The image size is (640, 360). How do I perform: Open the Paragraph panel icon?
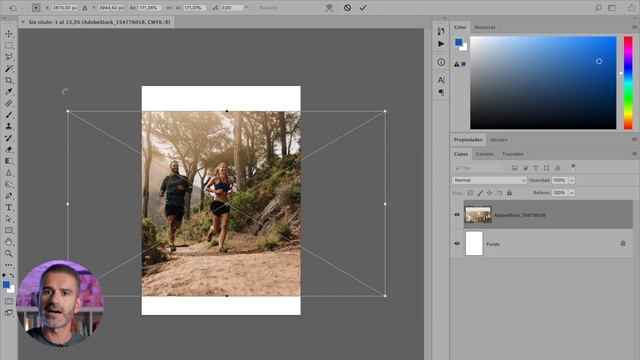click(x=441, y=92)
